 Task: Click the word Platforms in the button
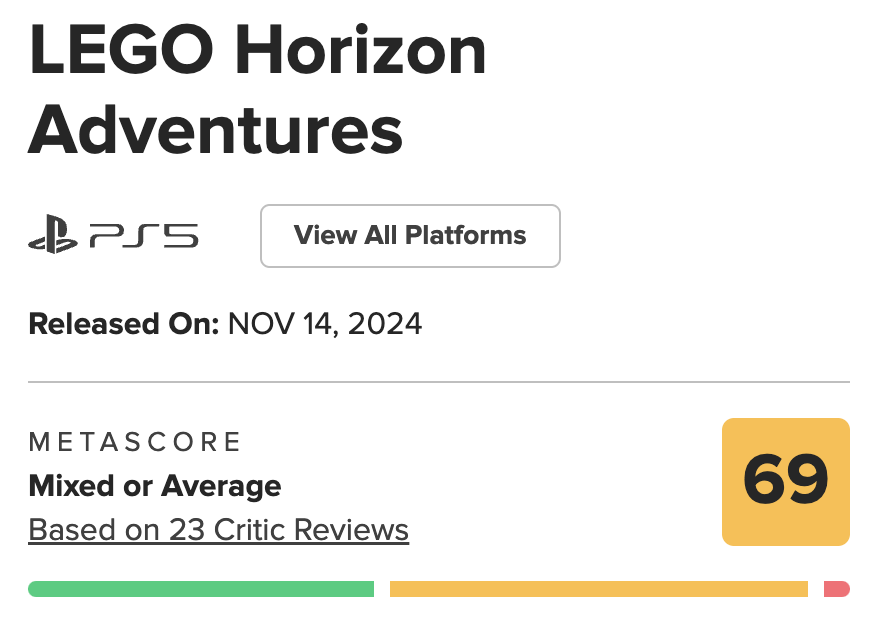pyautogui.click(x=465, y=235)
